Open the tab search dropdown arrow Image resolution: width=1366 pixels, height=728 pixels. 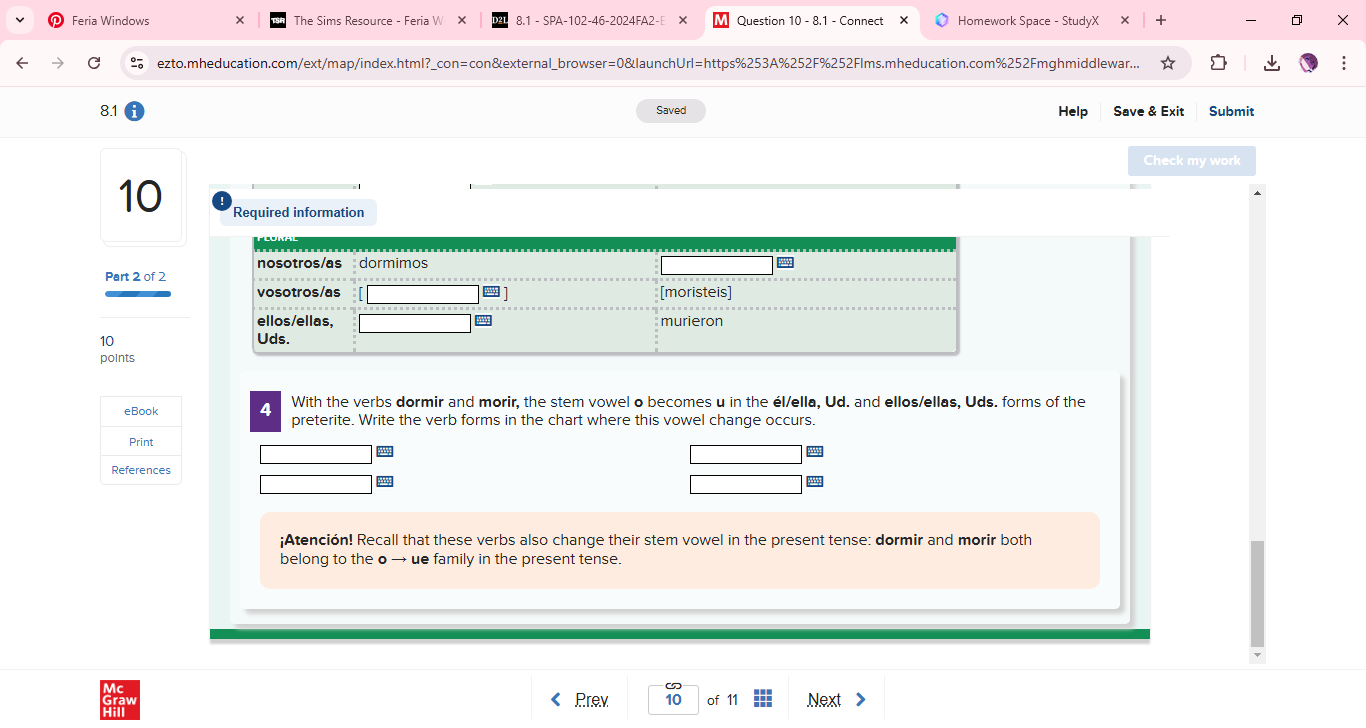(x=20, y=20)
